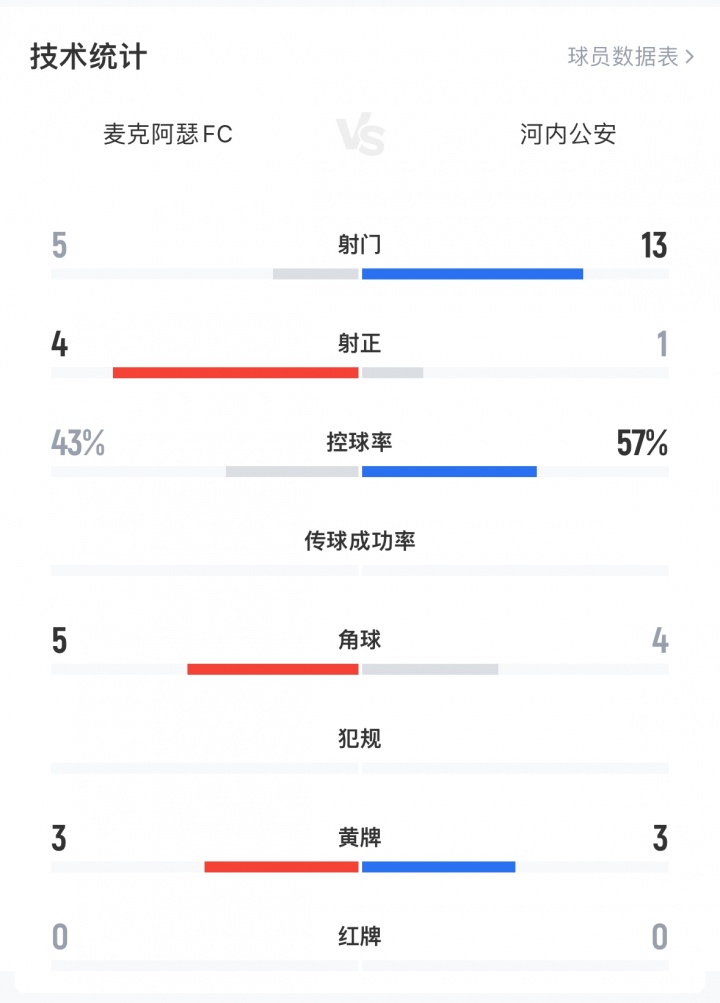Click the 犯规 fouls label
Screen dimensions: 720x1003
[359, 739]
